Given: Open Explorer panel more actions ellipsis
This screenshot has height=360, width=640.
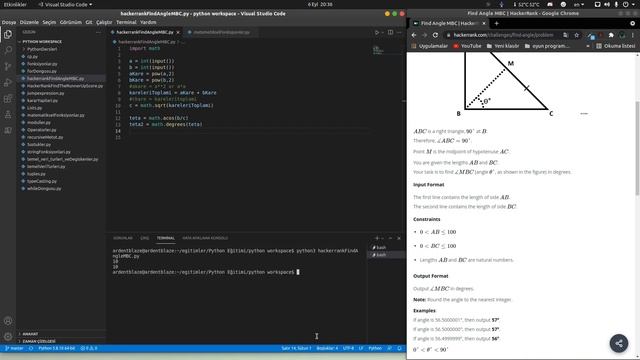Looking at the screenshot, I should [98, 32].
